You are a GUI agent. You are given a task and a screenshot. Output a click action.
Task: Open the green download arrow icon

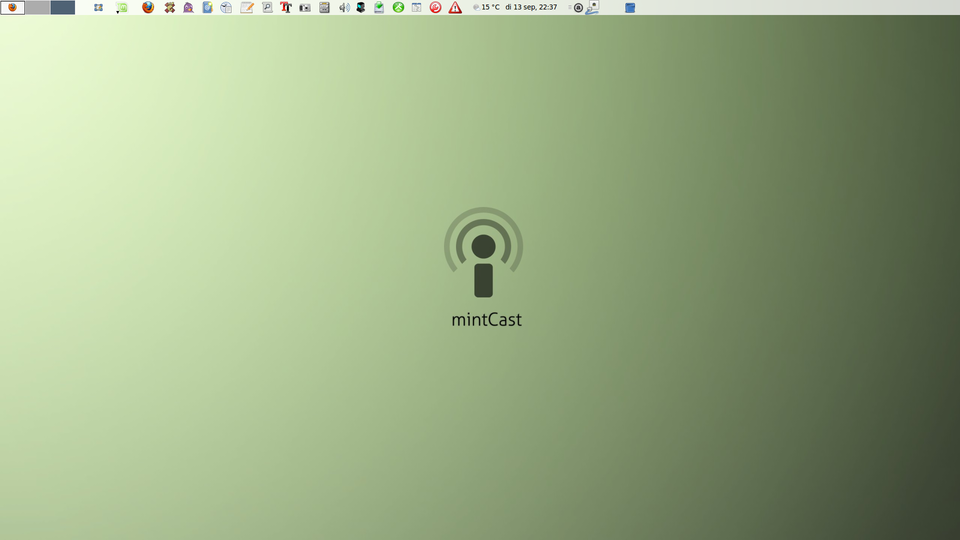379,7
